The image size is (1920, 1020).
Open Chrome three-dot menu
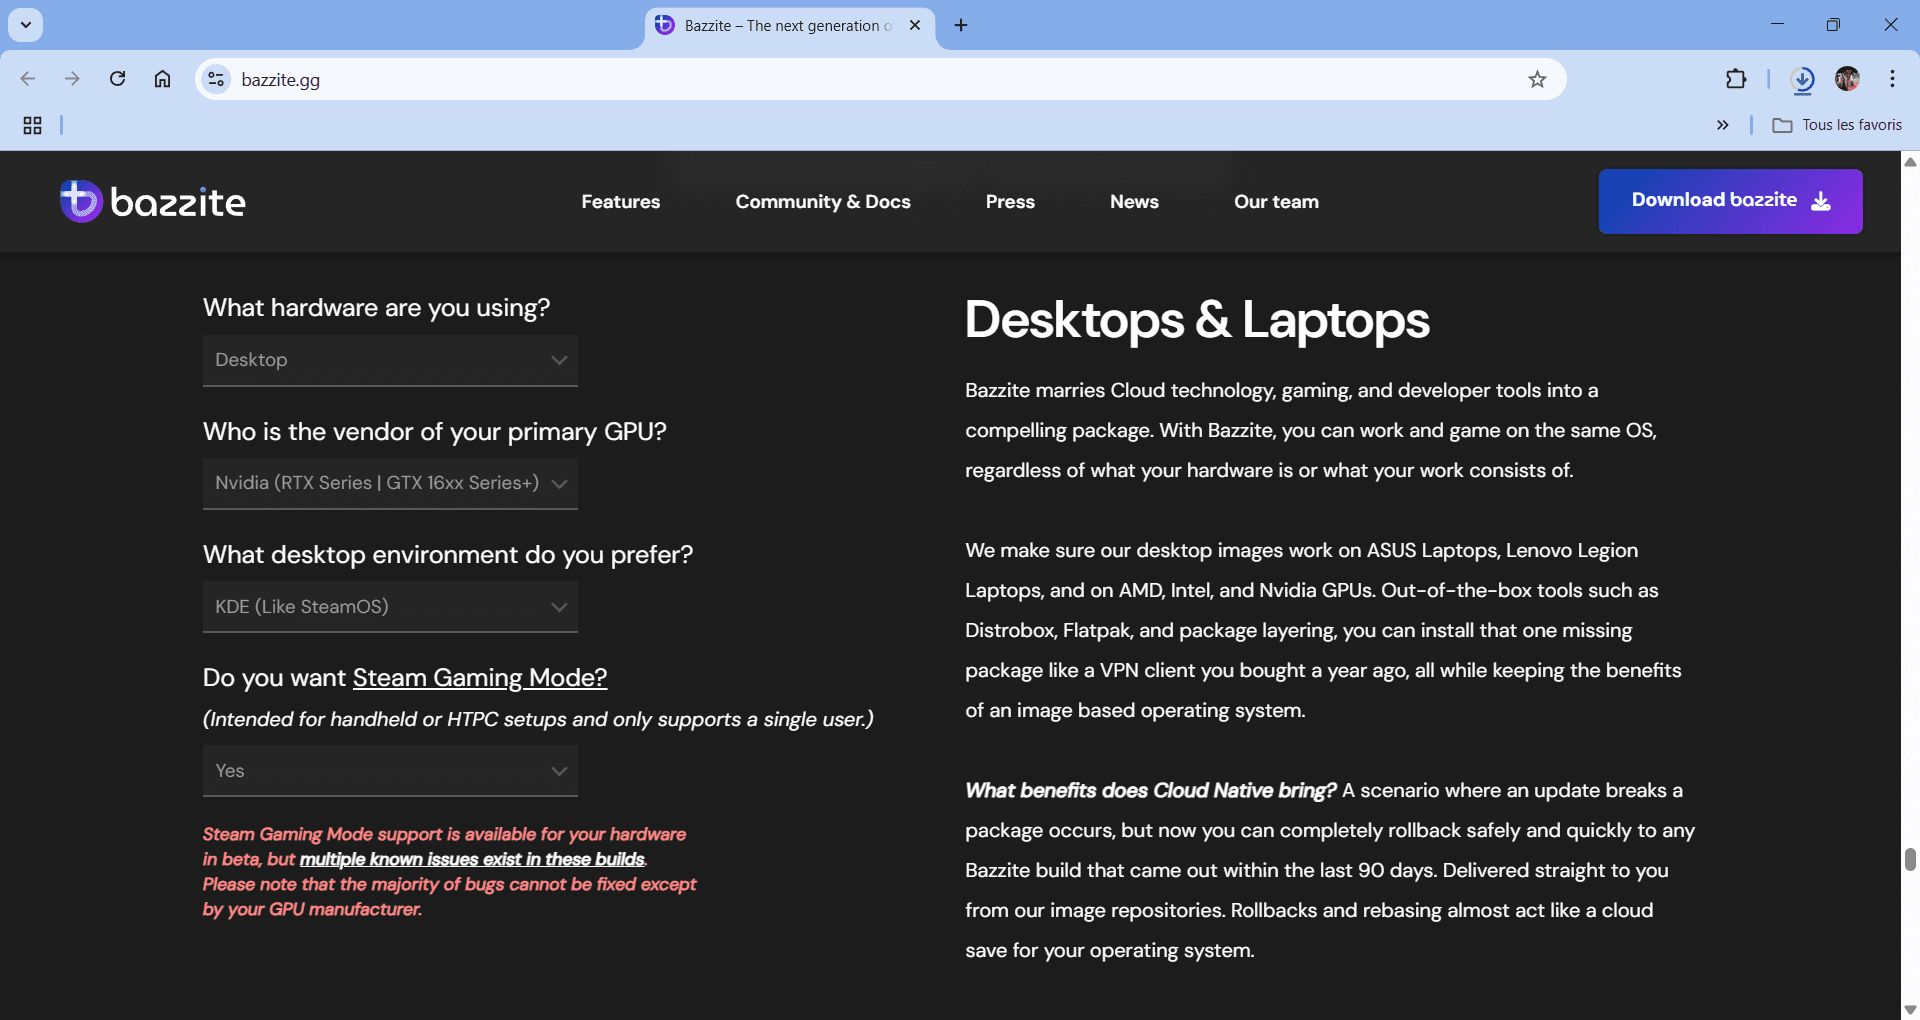click(x=1892, y=79)
